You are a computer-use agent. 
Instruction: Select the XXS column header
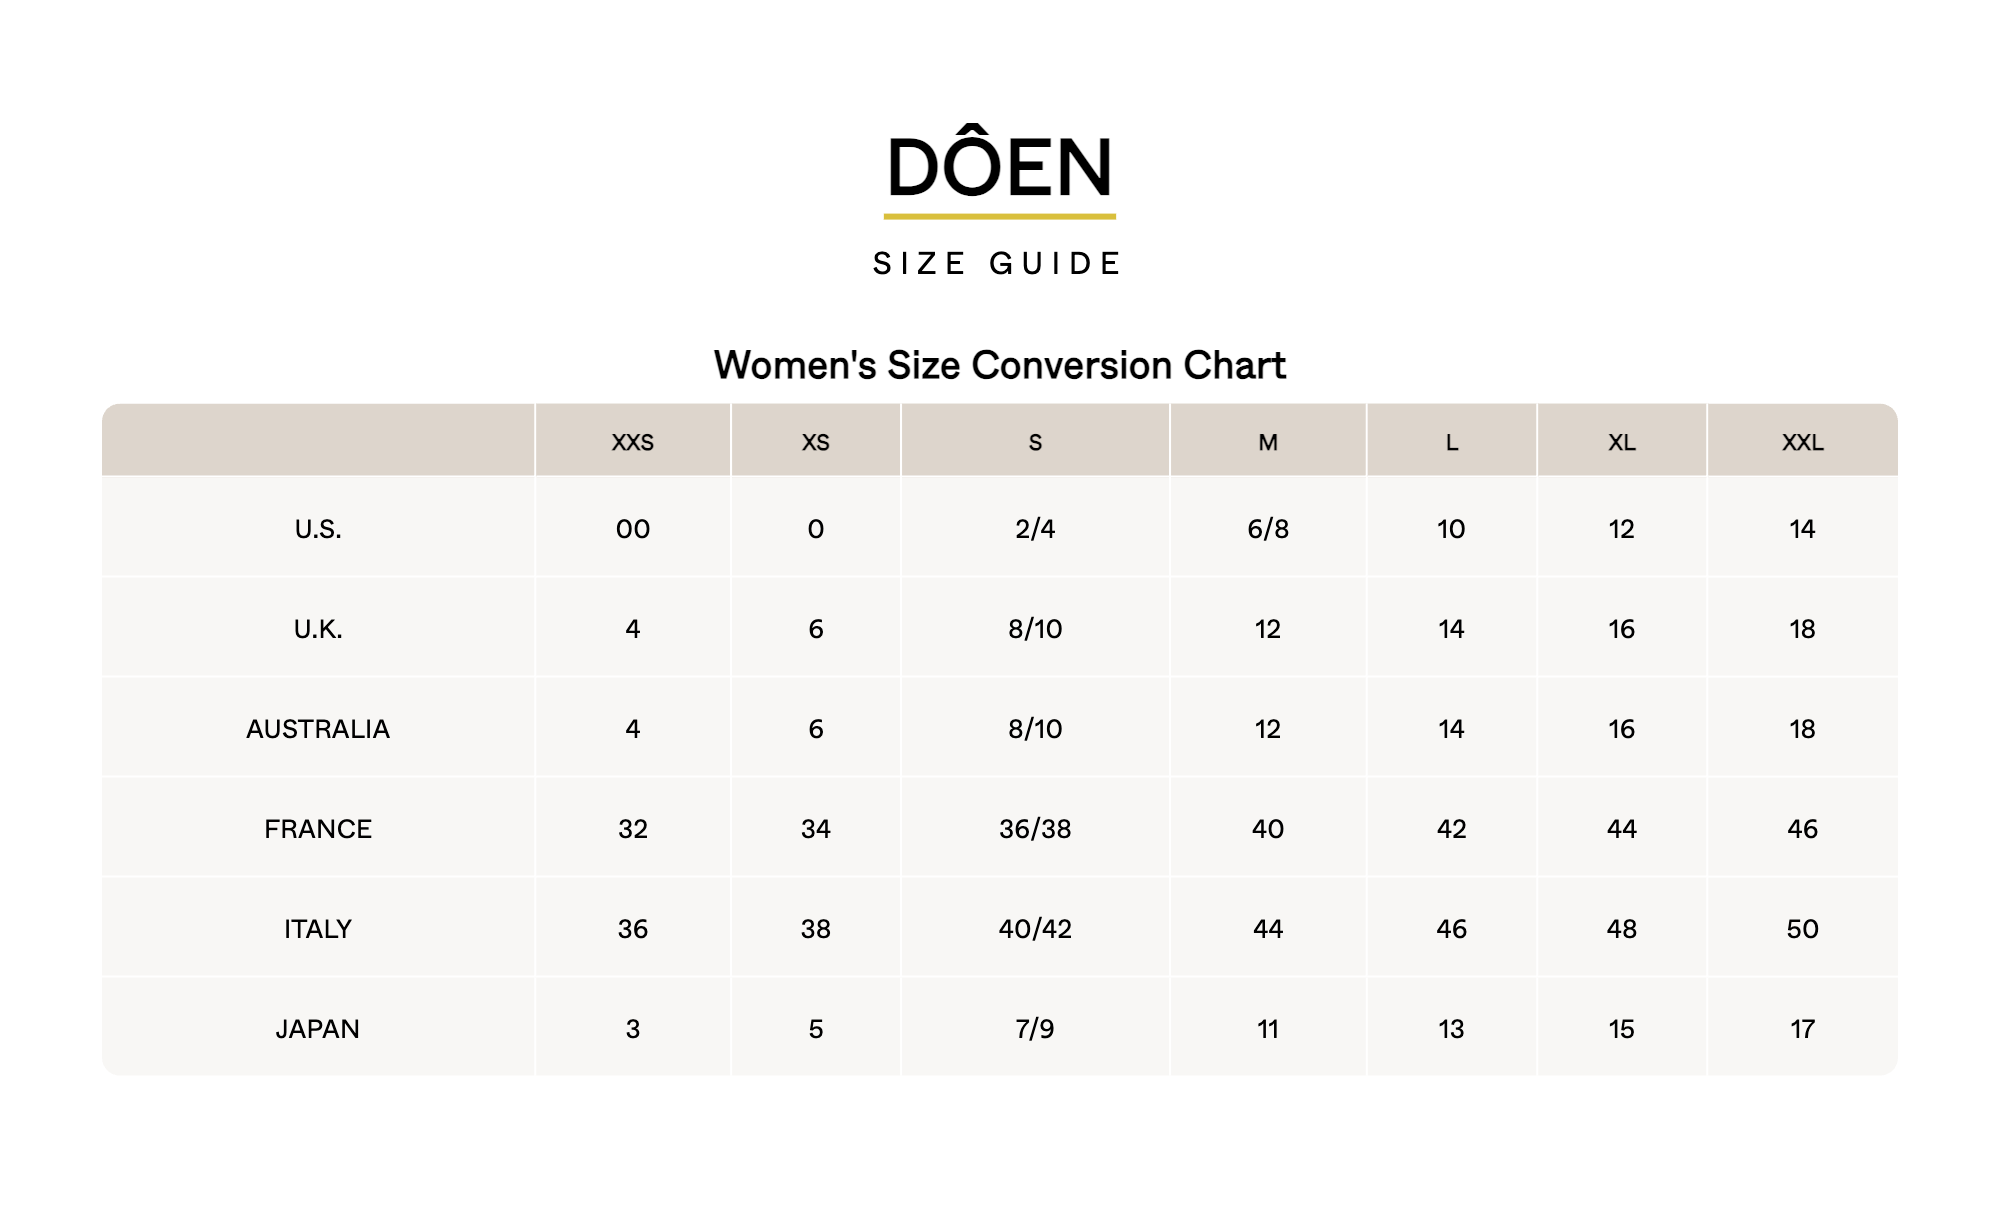[x=633, y=442]
